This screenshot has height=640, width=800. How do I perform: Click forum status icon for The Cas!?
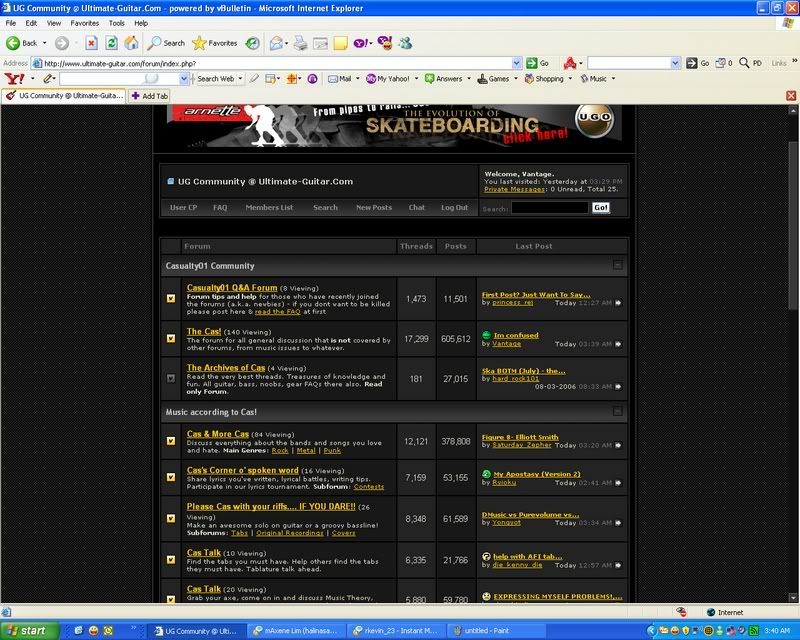(x=171, y=338)
